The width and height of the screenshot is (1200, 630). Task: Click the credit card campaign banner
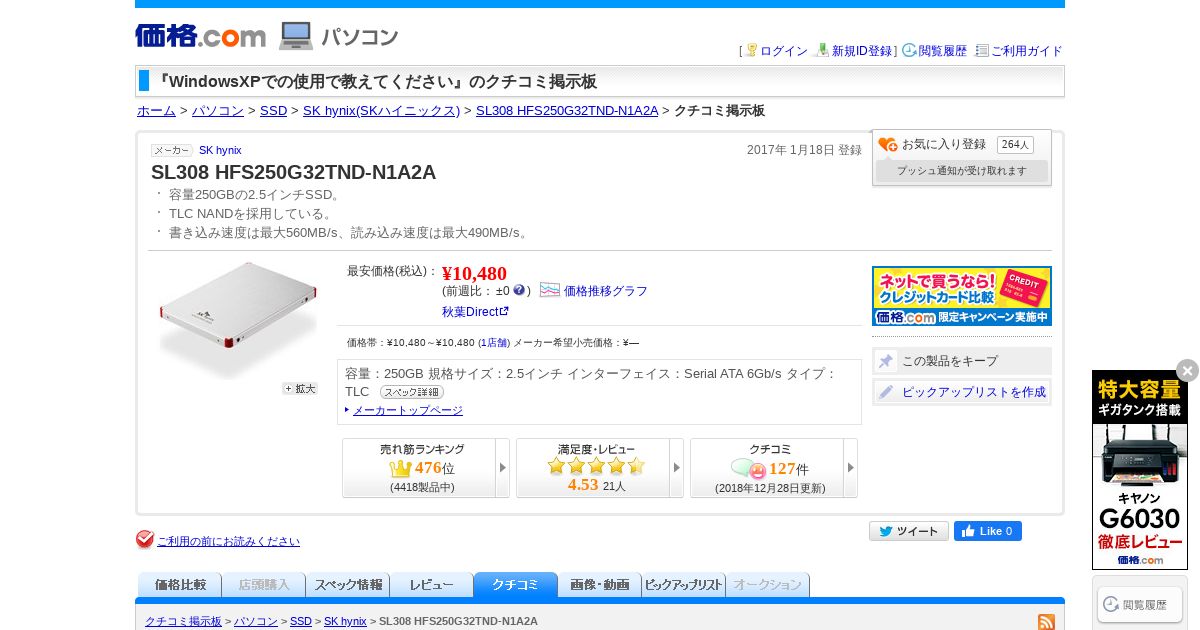962,296
